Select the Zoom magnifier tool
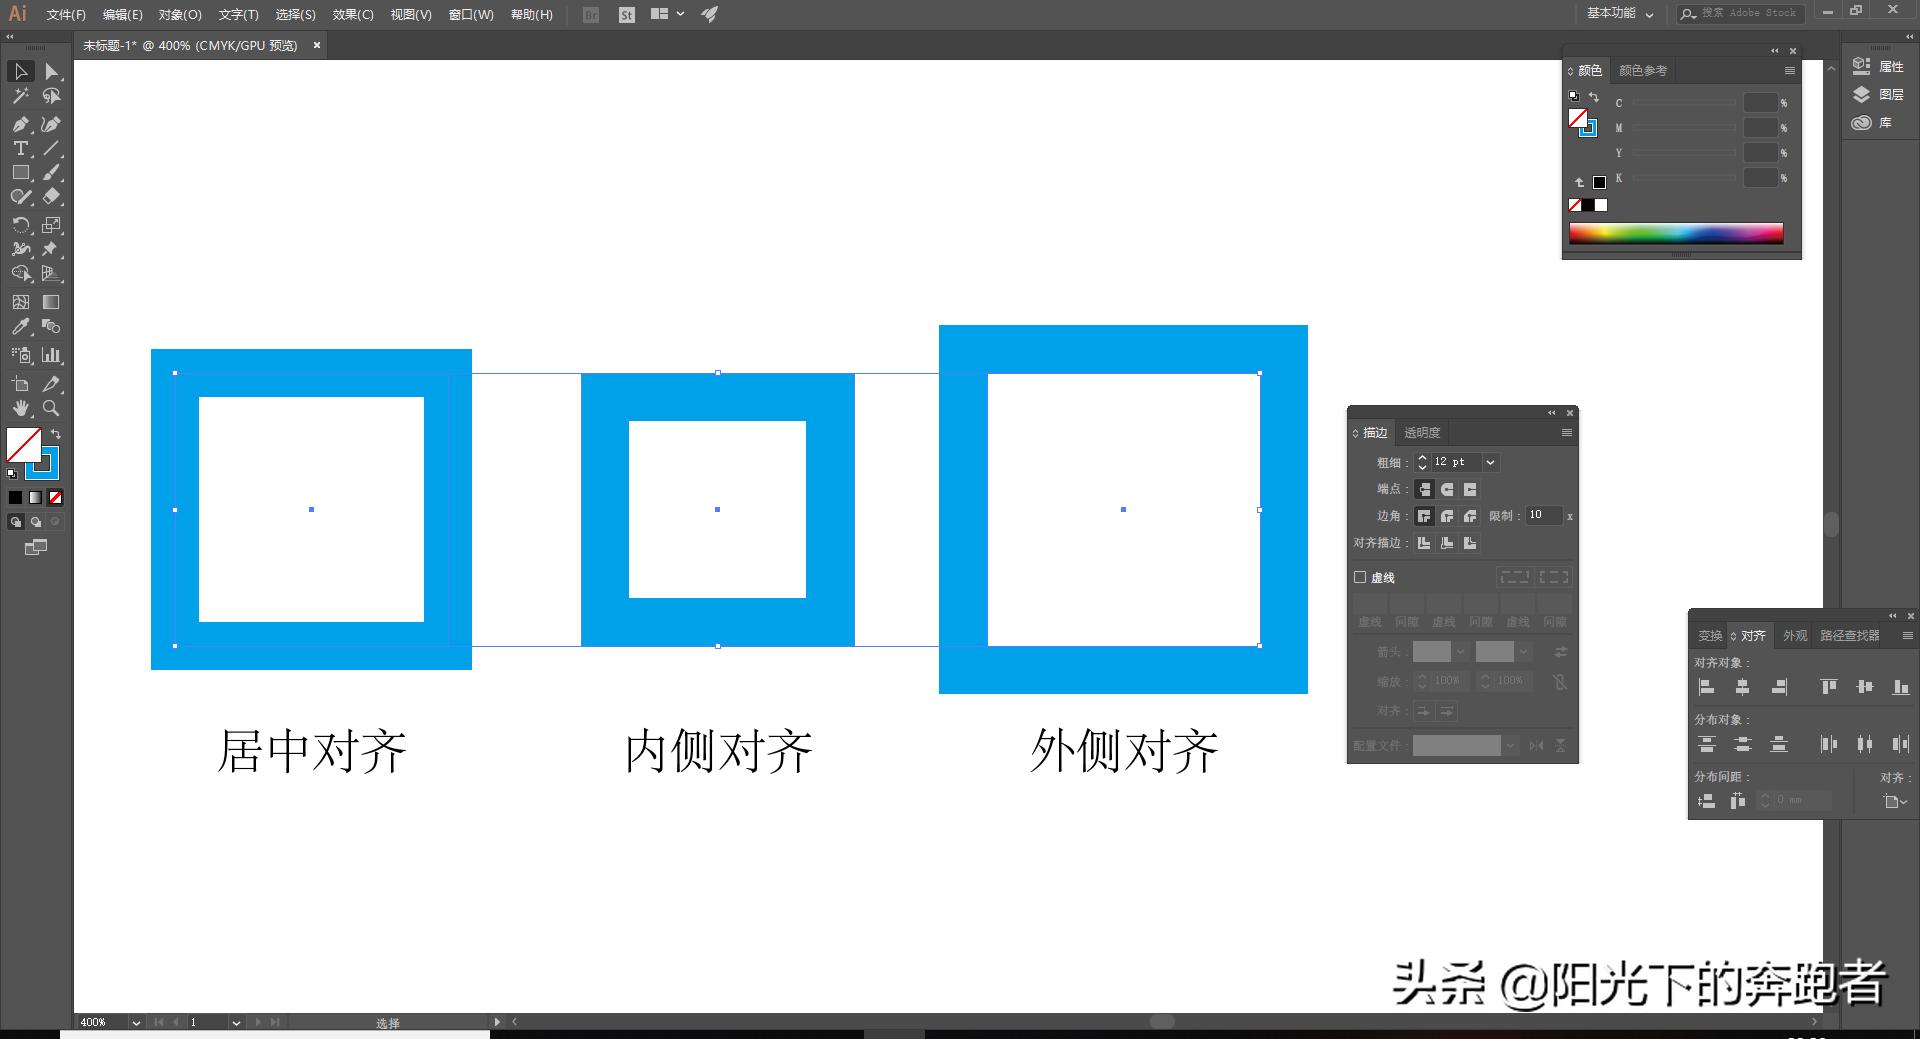The height and width of the screenshot is (1039, 1920). point(52,408)
